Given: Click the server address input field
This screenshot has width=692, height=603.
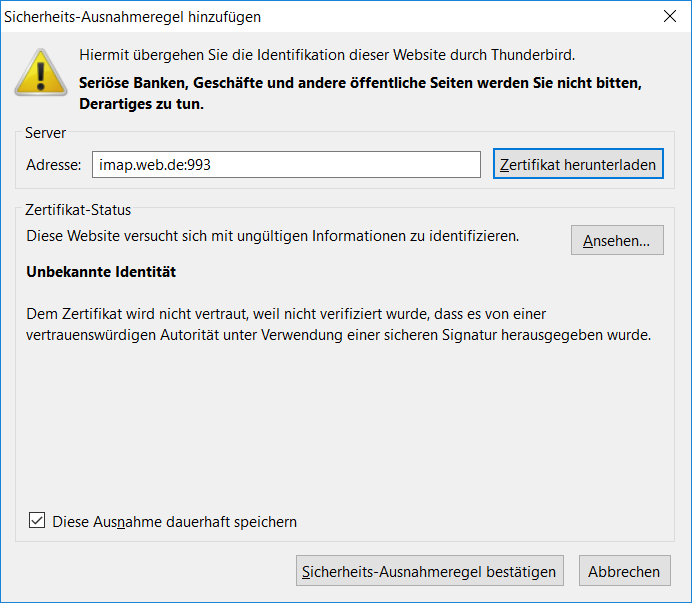Looking at the screenshot, I should click(286, 165).
